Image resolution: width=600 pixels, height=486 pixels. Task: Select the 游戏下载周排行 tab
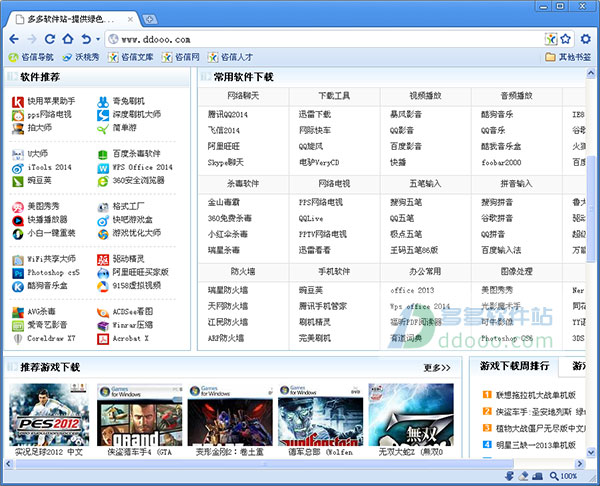tap(514, 366)
